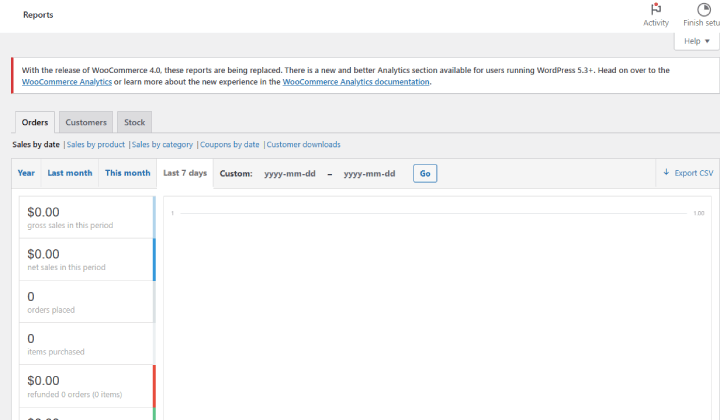720x420 pixels.
Task: Click the custom start date field
Action: pyautogui.click(x=290, y=174)
